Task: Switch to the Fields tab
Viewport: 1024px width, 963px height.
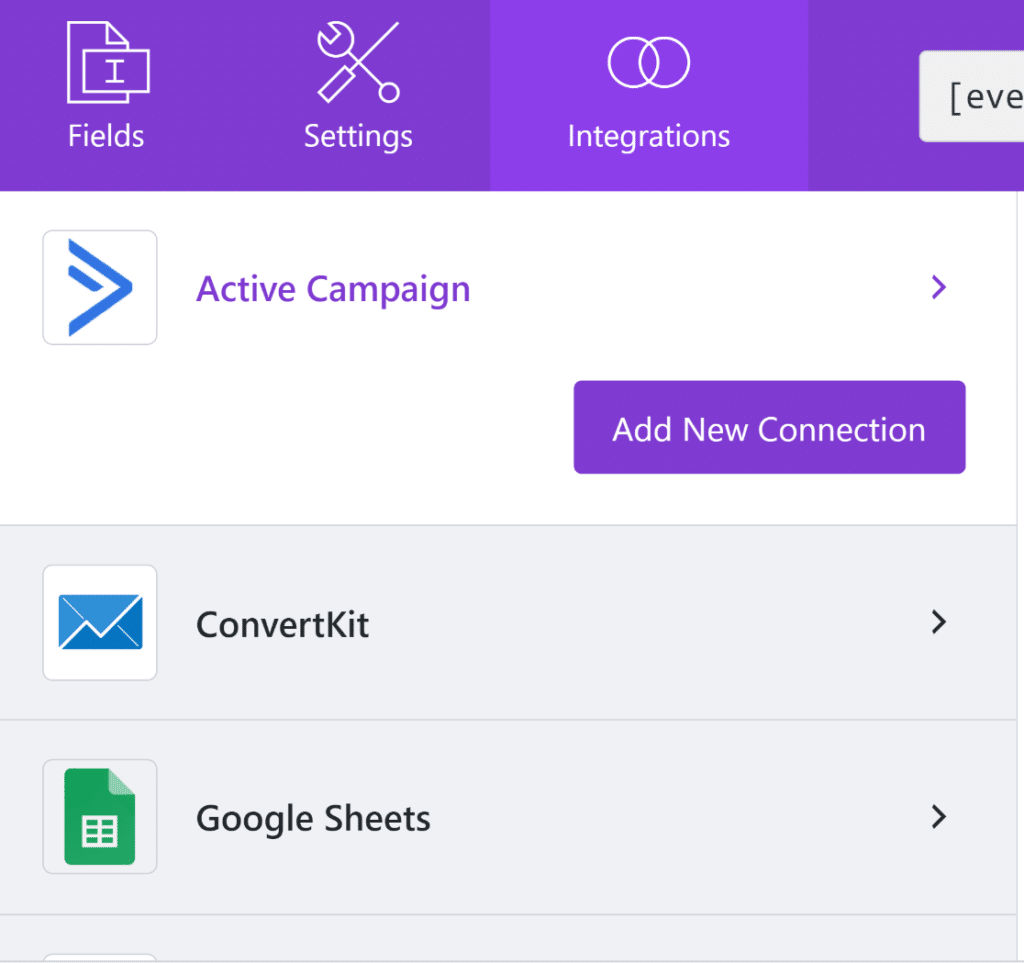Action: tap(106, 95)
